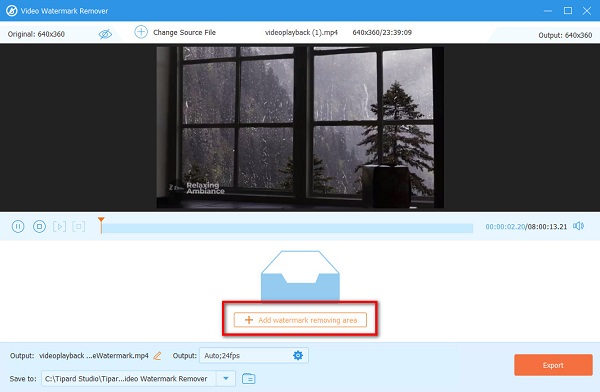Seek within the light blue timeline bar
This screenshot has width=600, height=392.
point(287,228)
